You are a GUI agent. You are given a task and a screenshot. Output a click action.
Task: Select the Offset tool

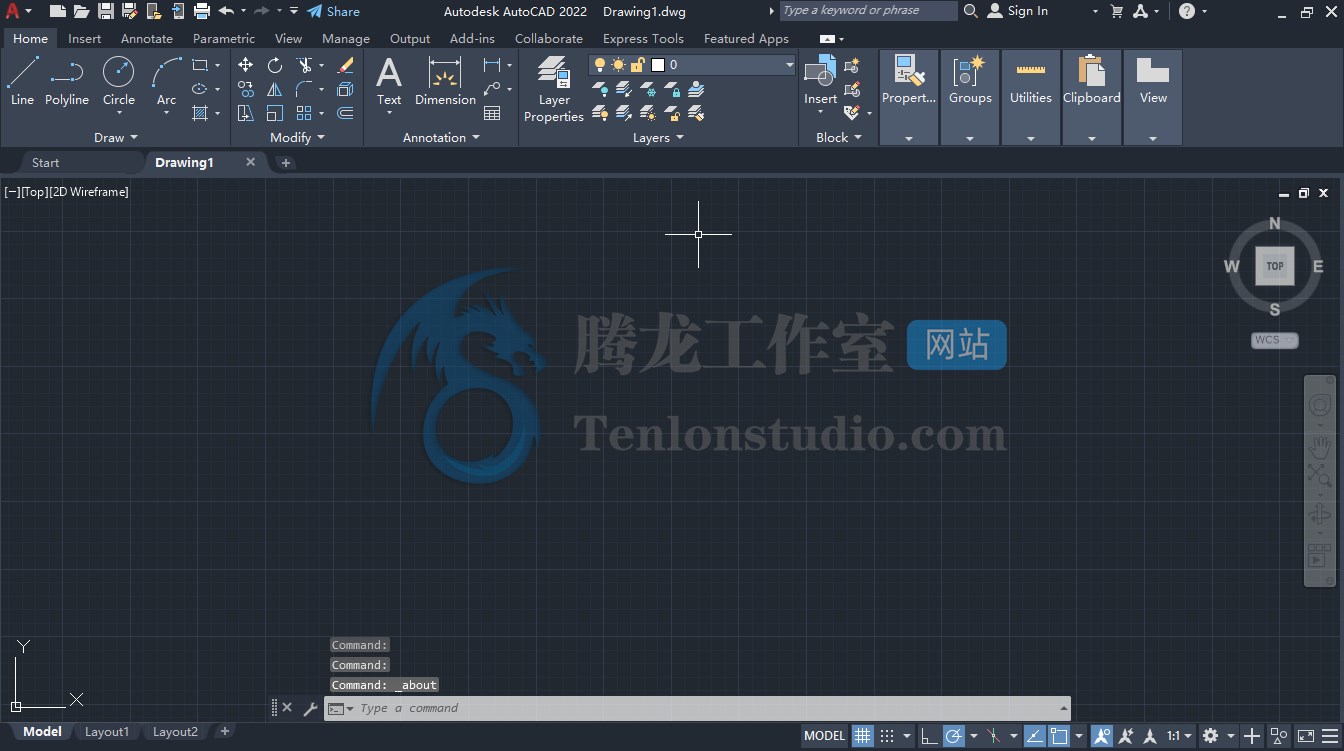tap(346, 113)
